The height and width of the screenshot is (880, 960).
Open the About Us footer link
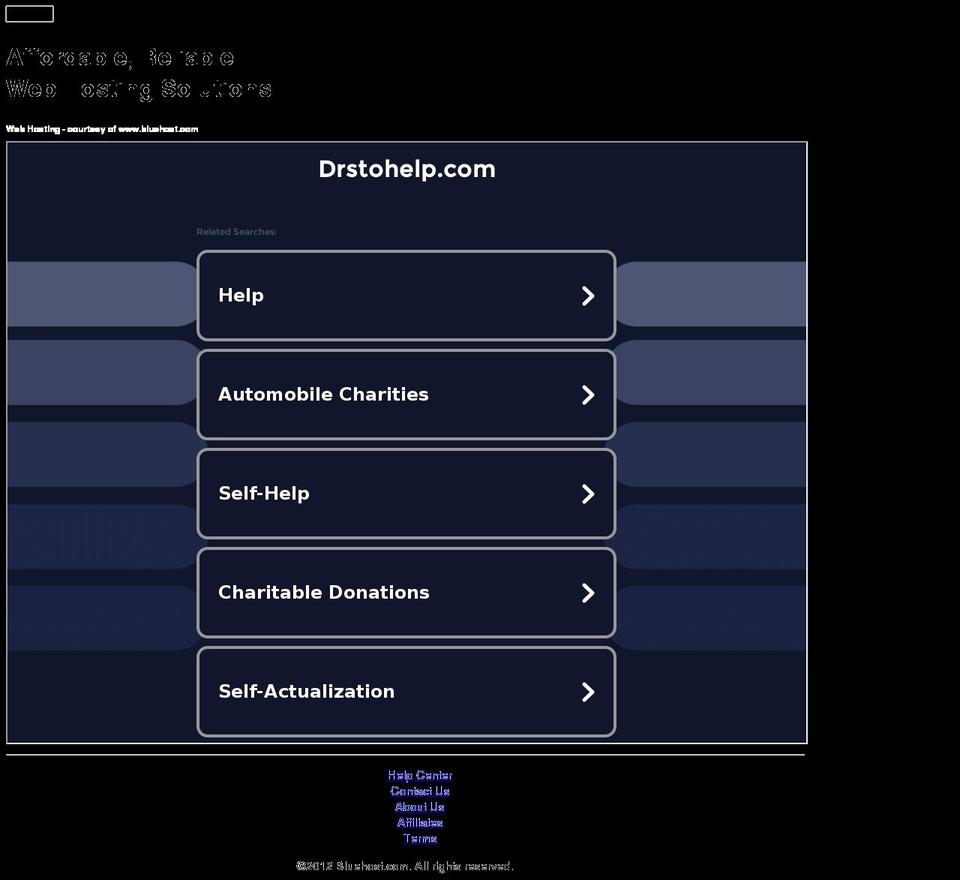[420, 807]
